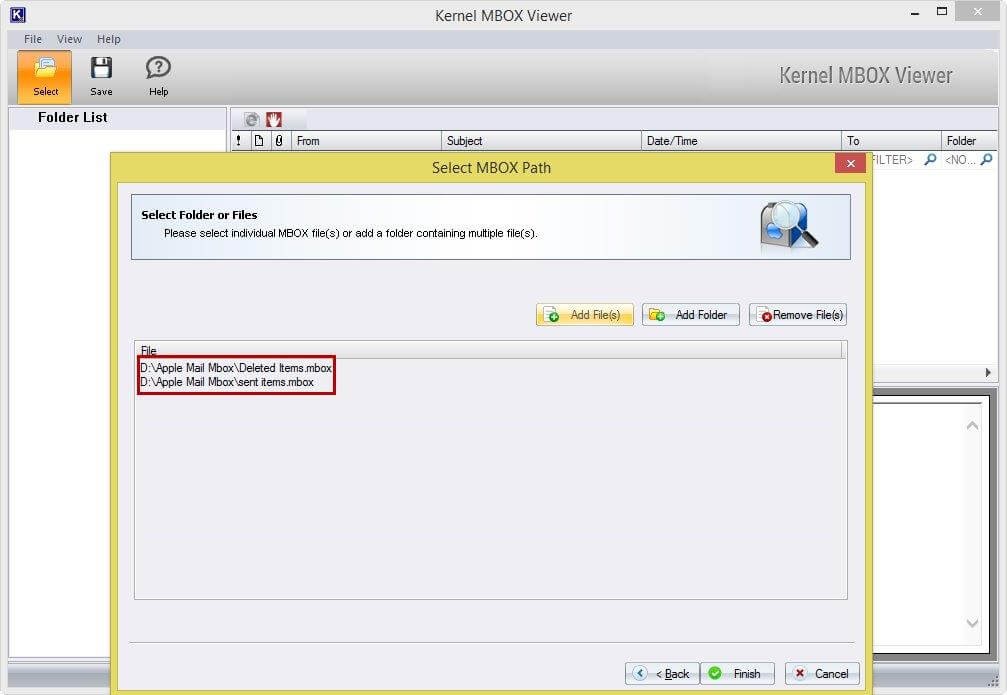The image size is (1007, 695).
Task: Open the Help menu
Action: pyautogui.click(x=109, y=39)
